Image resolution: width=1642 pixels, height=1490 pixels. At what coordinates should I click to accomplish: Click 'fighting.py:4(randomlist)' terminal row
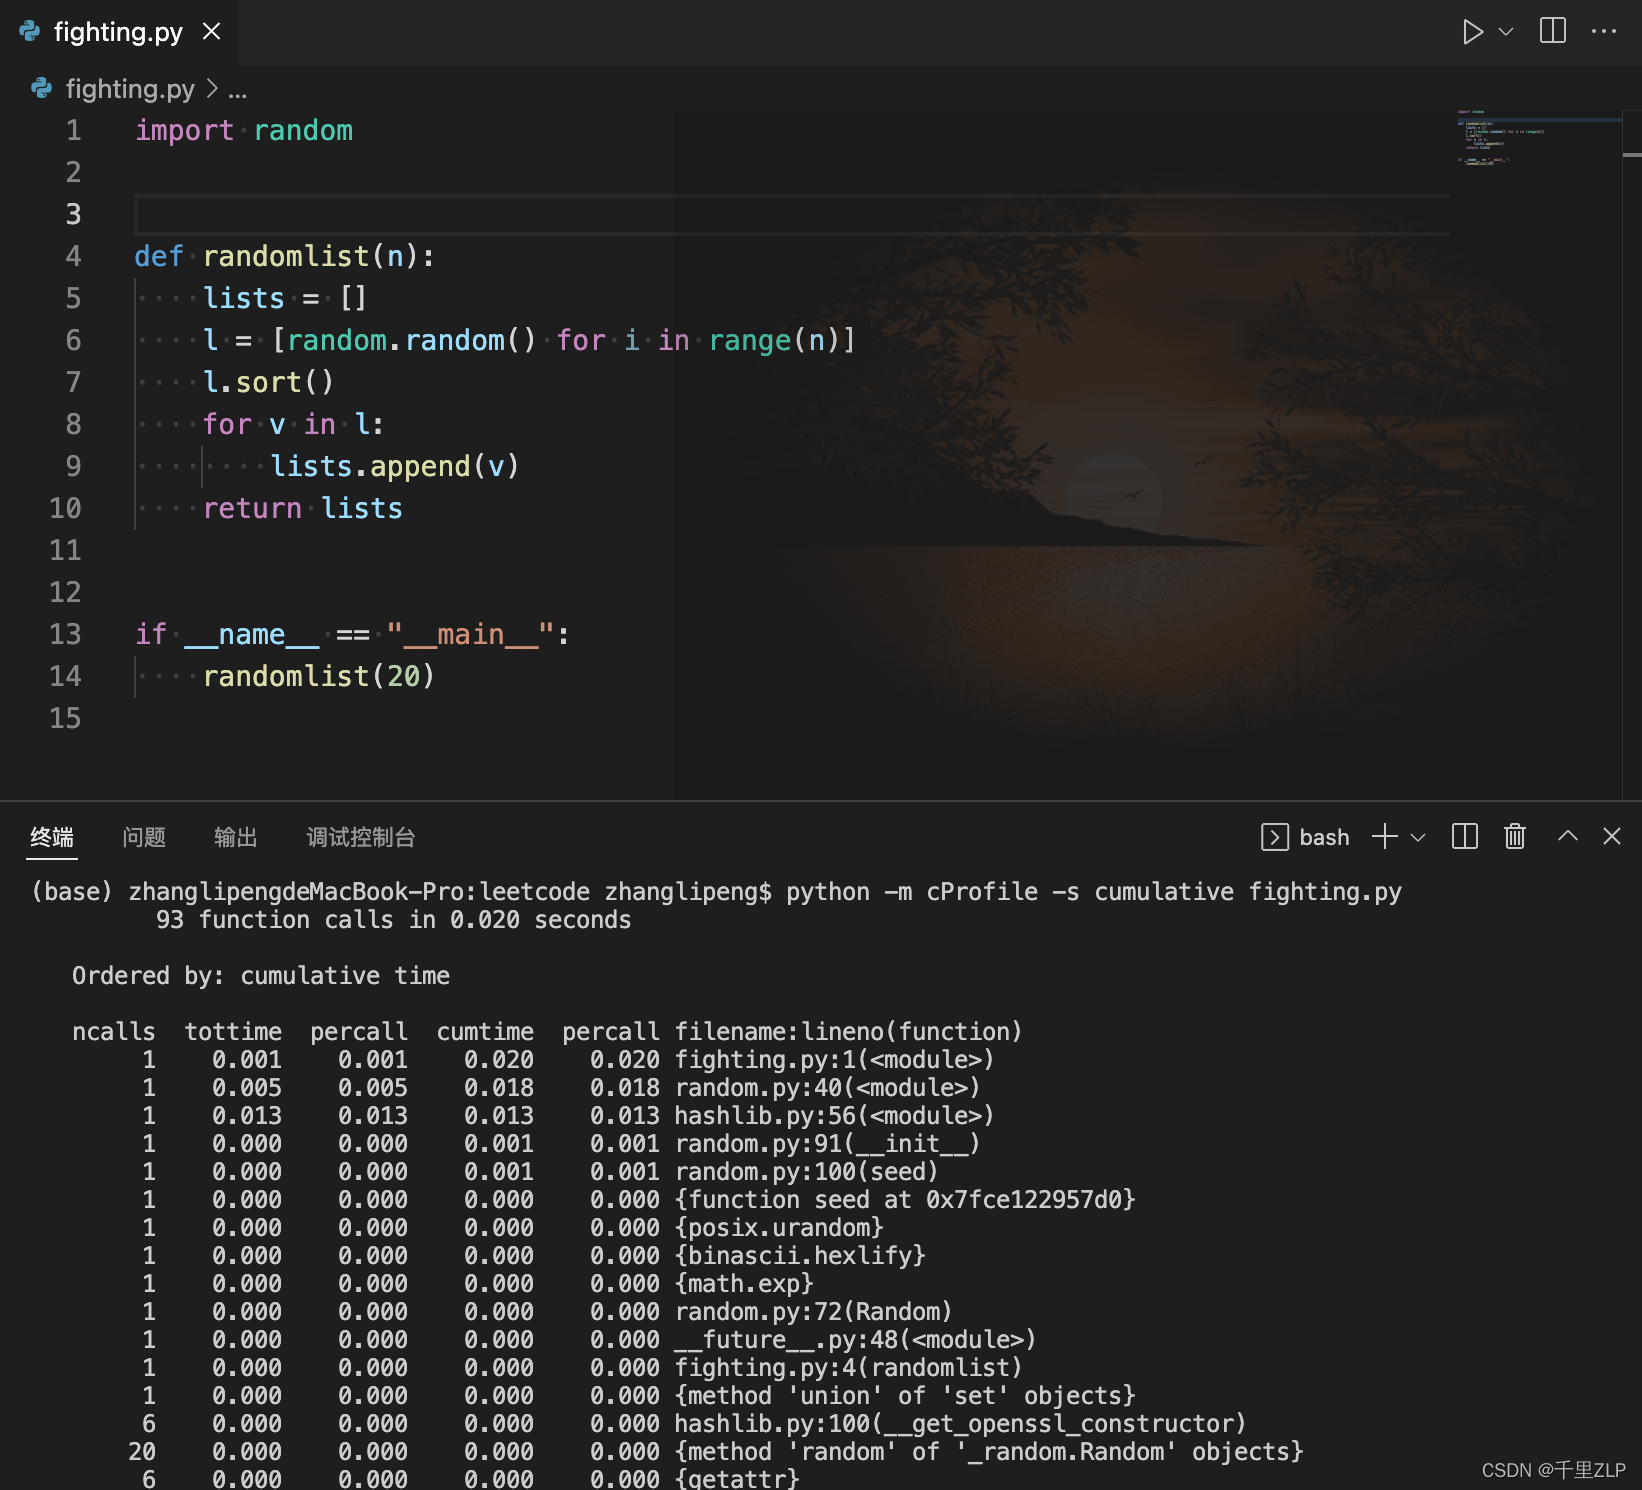point(849,1367)
